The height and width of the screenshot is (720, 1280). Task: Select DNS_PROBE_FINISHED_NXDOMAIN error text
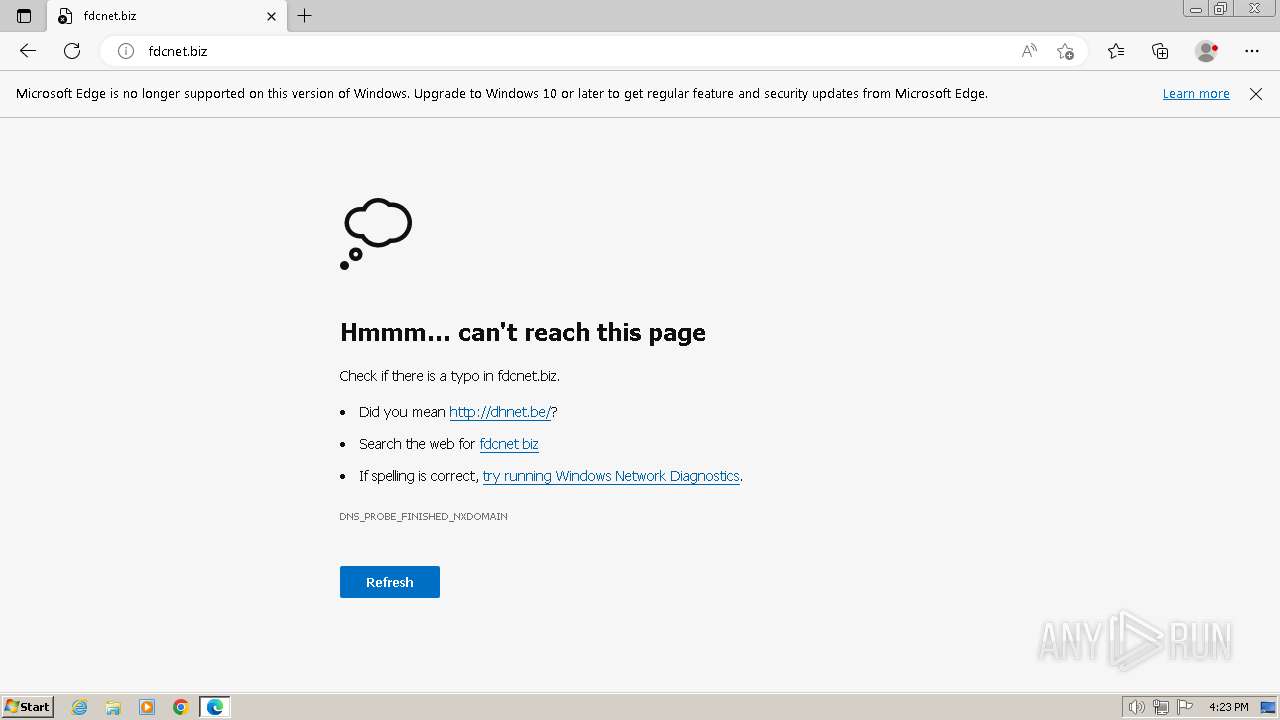[423, 517]
